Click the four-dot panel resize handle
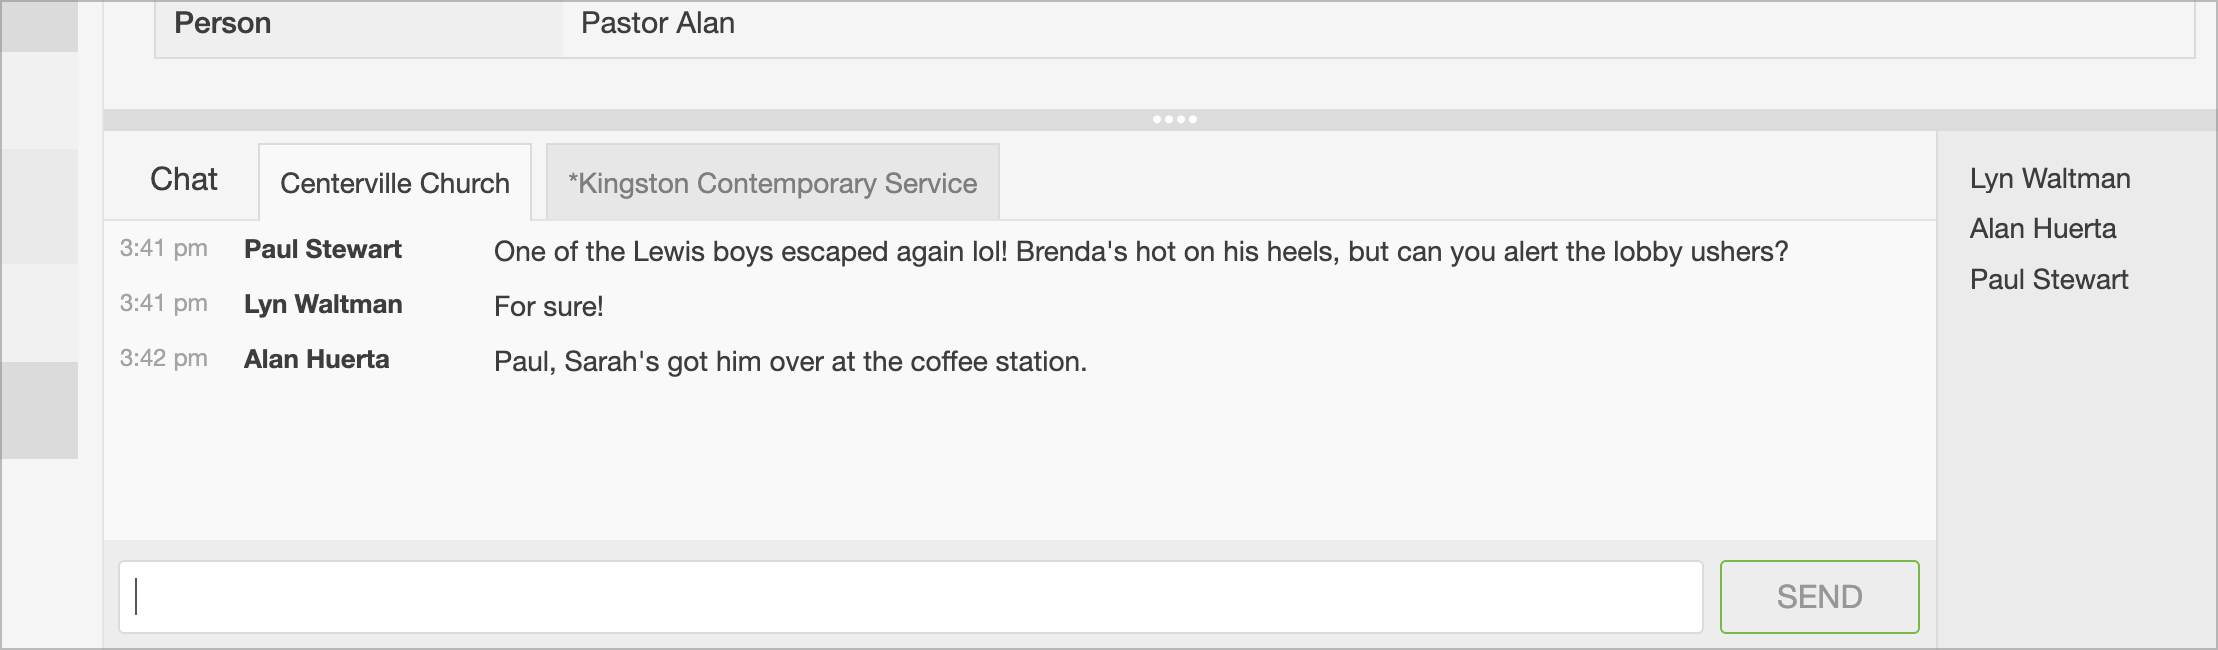This screenshot has width=2218, height=650. tap(1174, 120)
